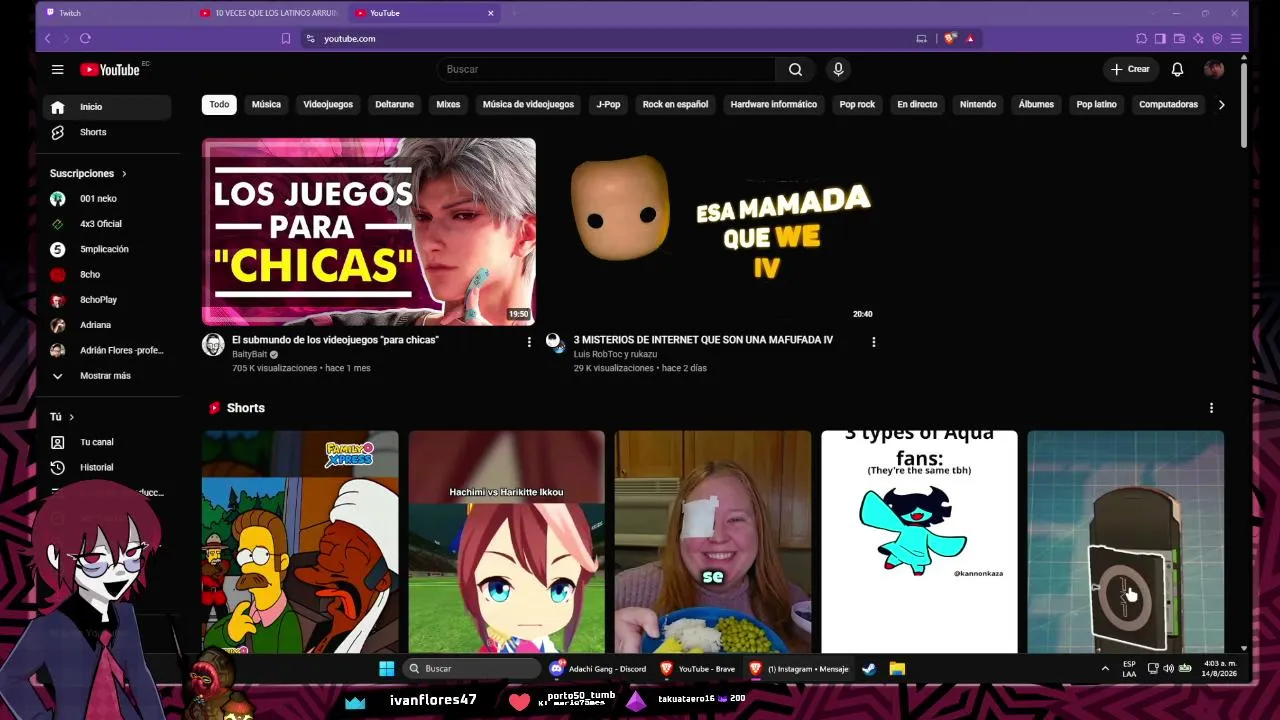
Task: Show hidden system tray icons
Action: tap(1105, 669)
